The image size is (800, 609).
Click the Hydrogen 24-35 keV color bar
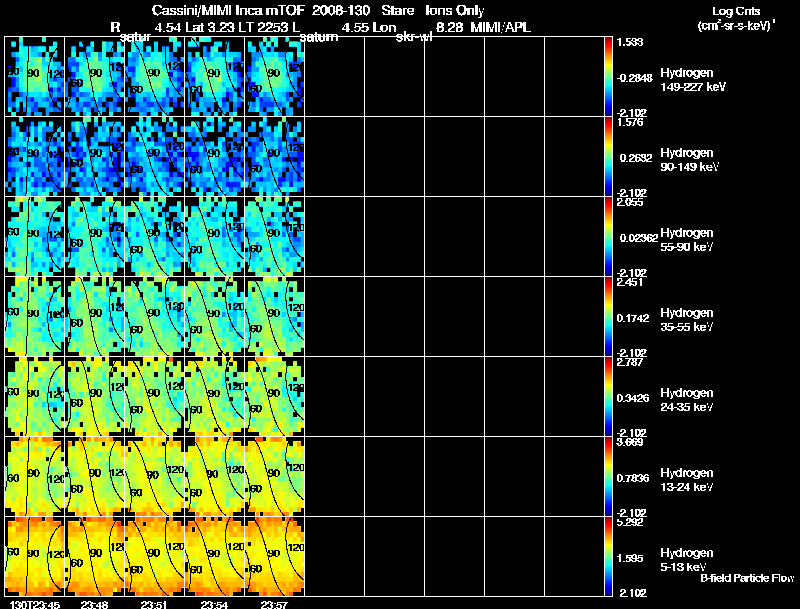(608, 397)
